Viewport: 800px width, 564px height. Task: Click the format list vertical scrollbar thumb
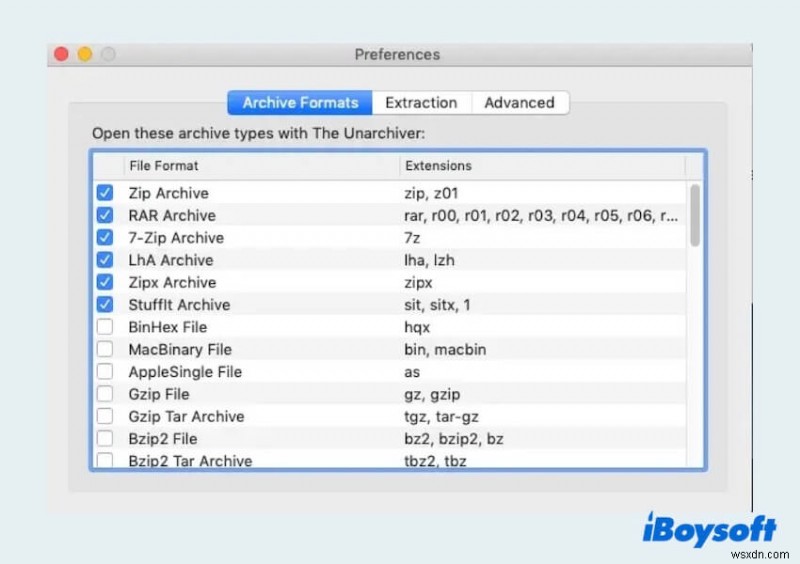(695, 216)
